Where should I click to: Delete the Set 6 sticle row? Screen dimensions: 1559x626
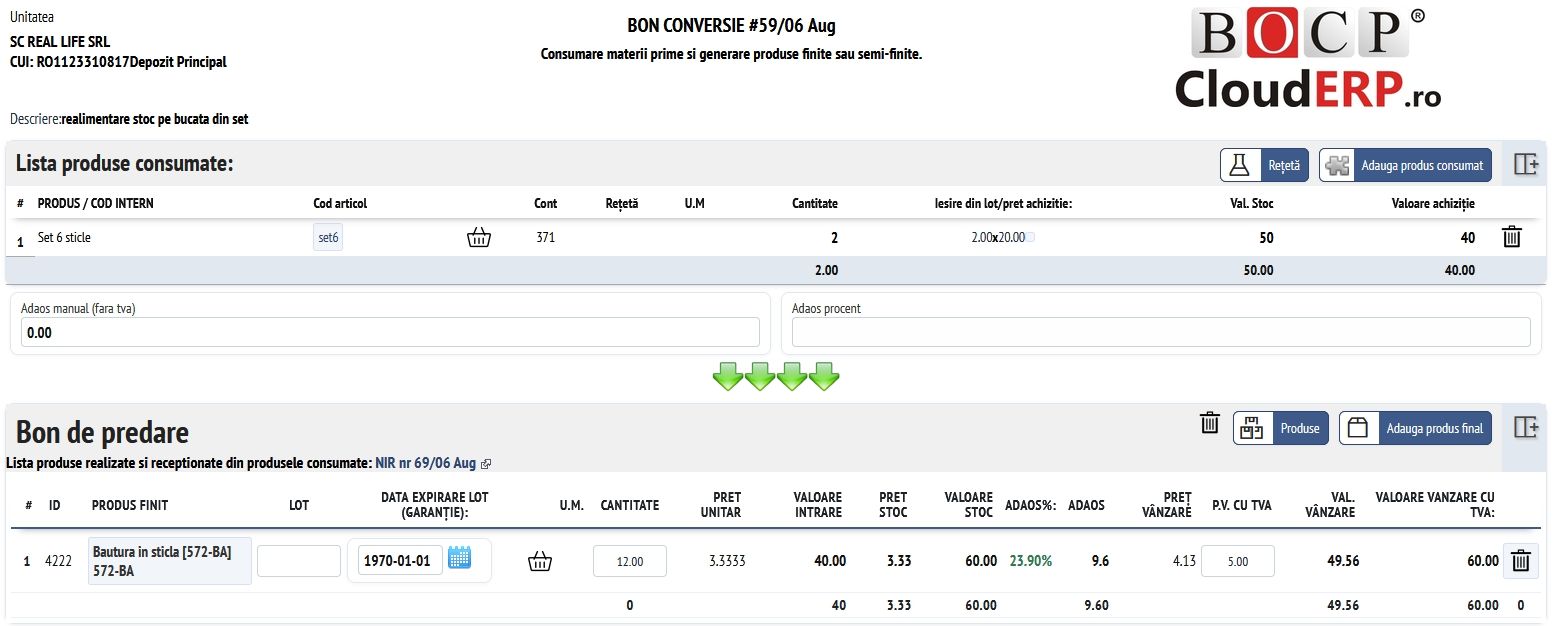pos(1512,237)
